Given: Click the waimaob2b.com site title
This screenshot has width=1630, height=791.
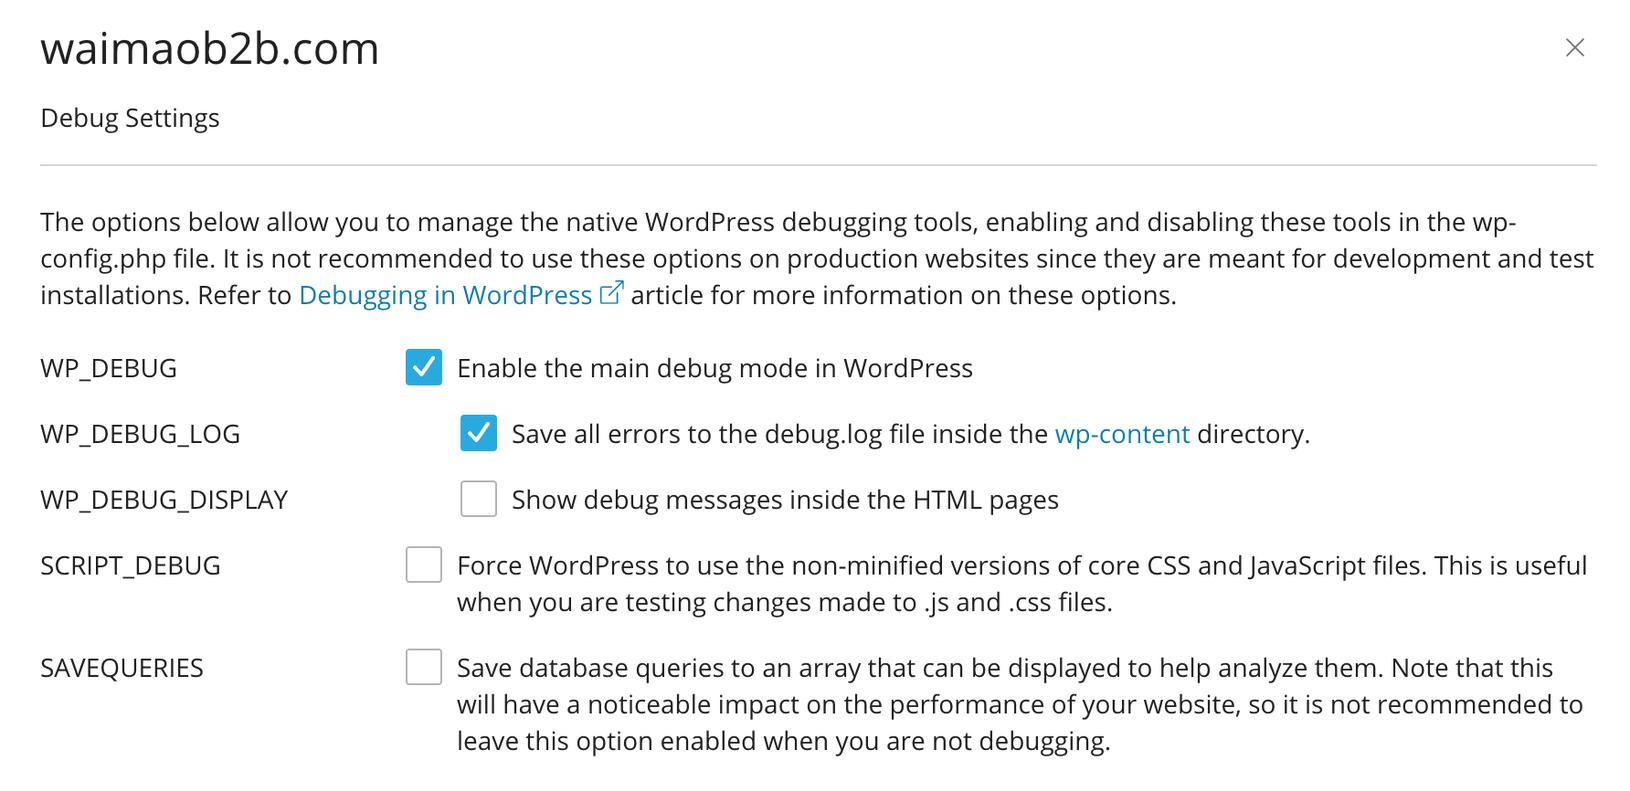Looking at the screenshot, I should click(209, 48).
